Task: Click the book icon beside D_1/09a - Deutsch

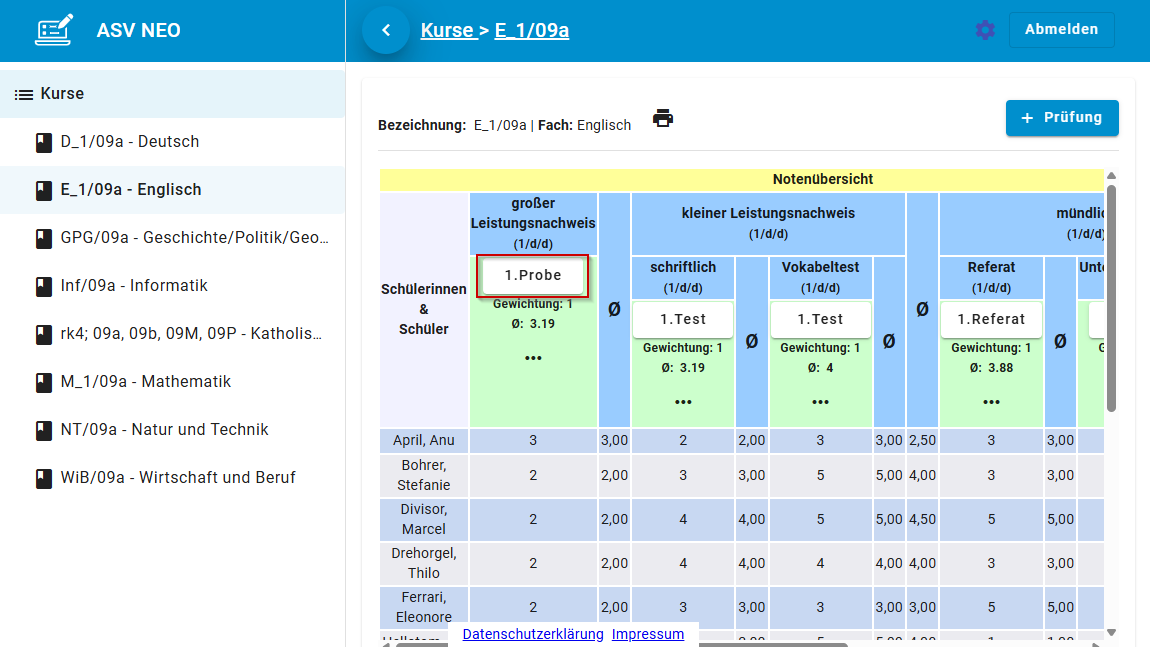Action: (43, 142)
